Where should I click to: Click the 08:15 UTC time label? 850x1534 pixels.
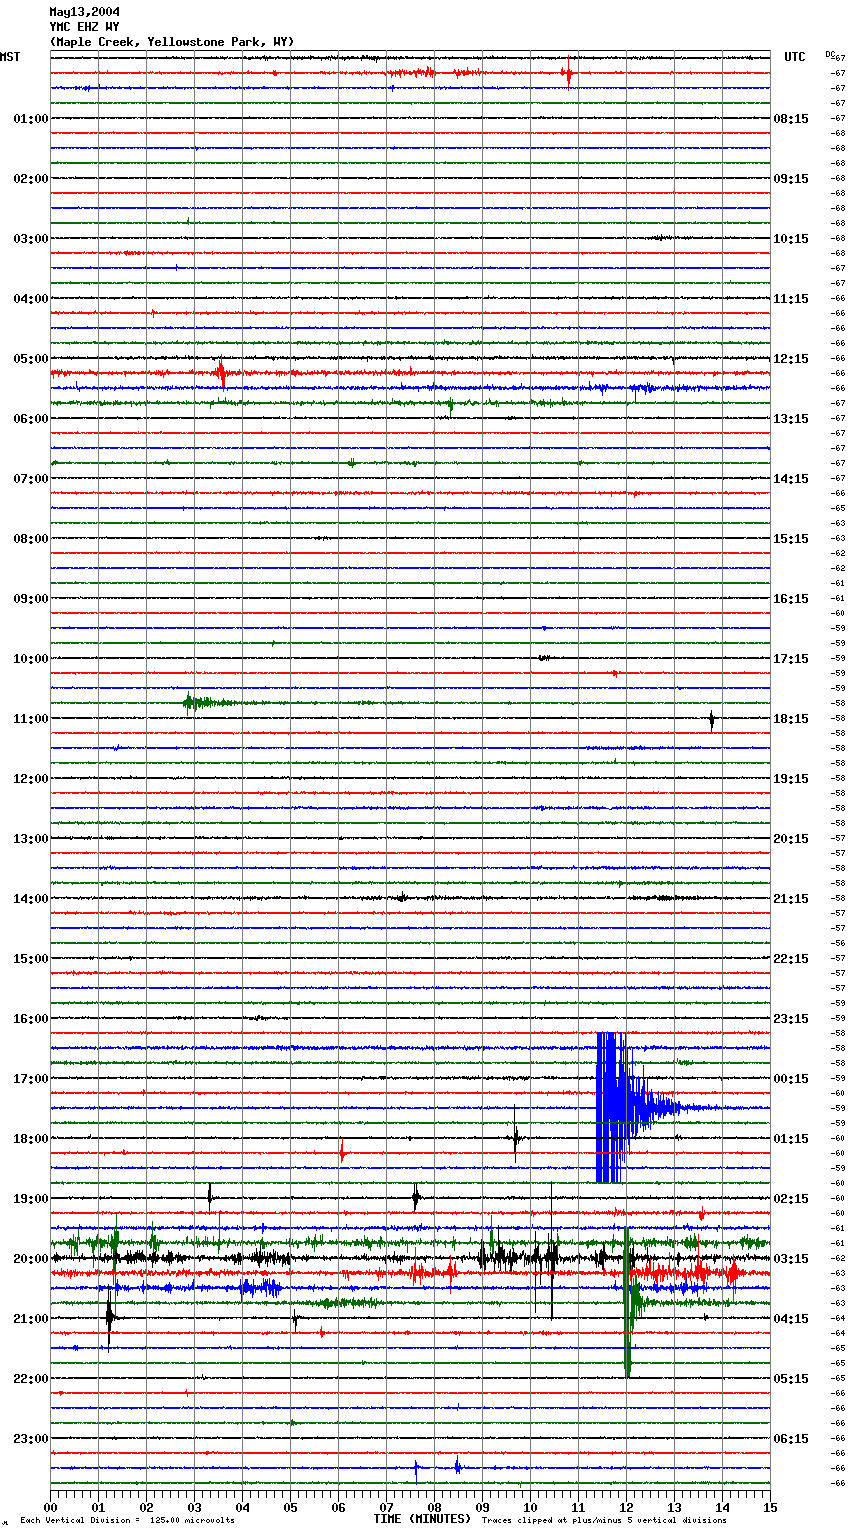[791, 119]
